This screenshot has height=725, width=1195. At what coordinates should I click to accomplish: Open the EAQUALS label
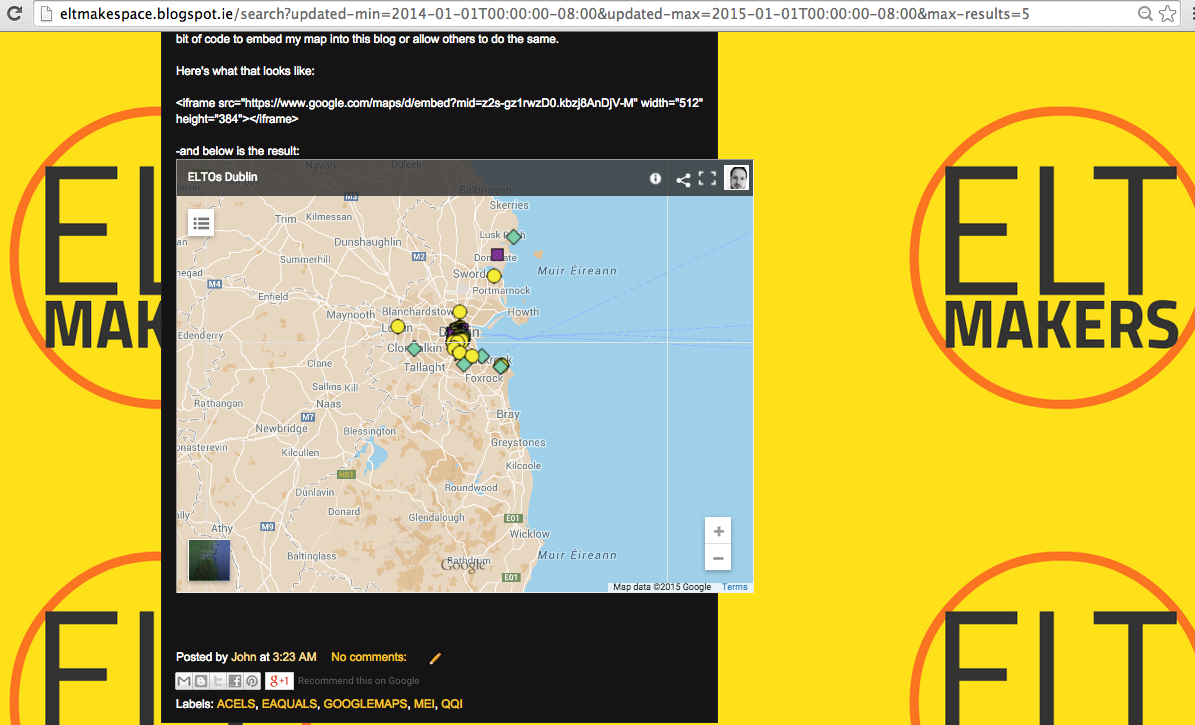point(289,704)
